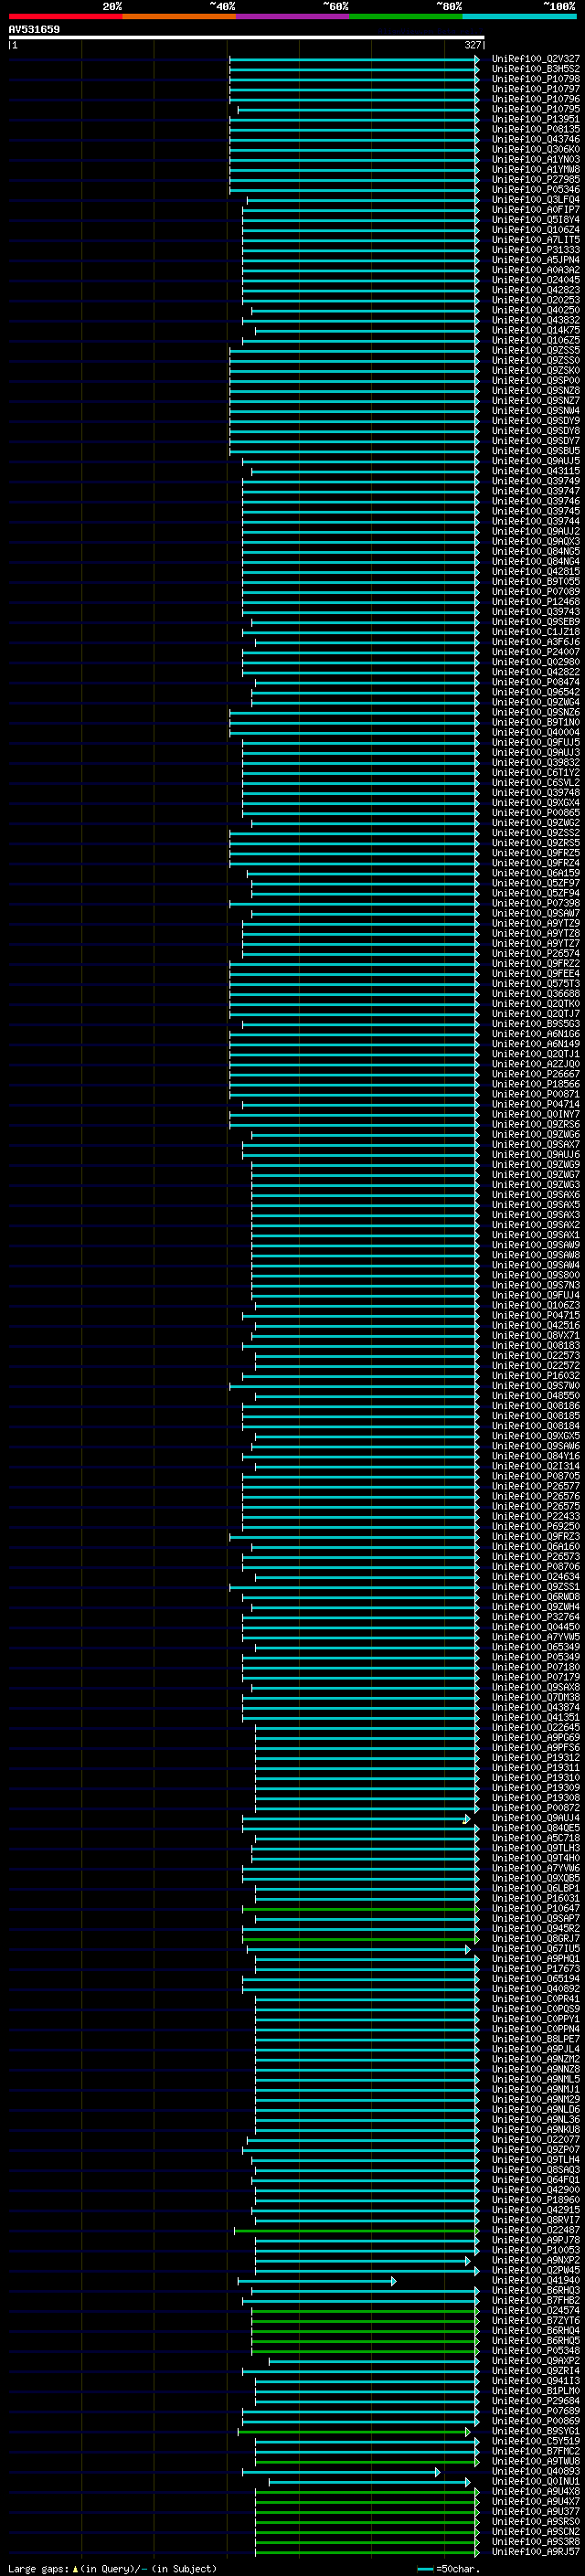Click the red ~20% identity legend segment

(65, 16)
